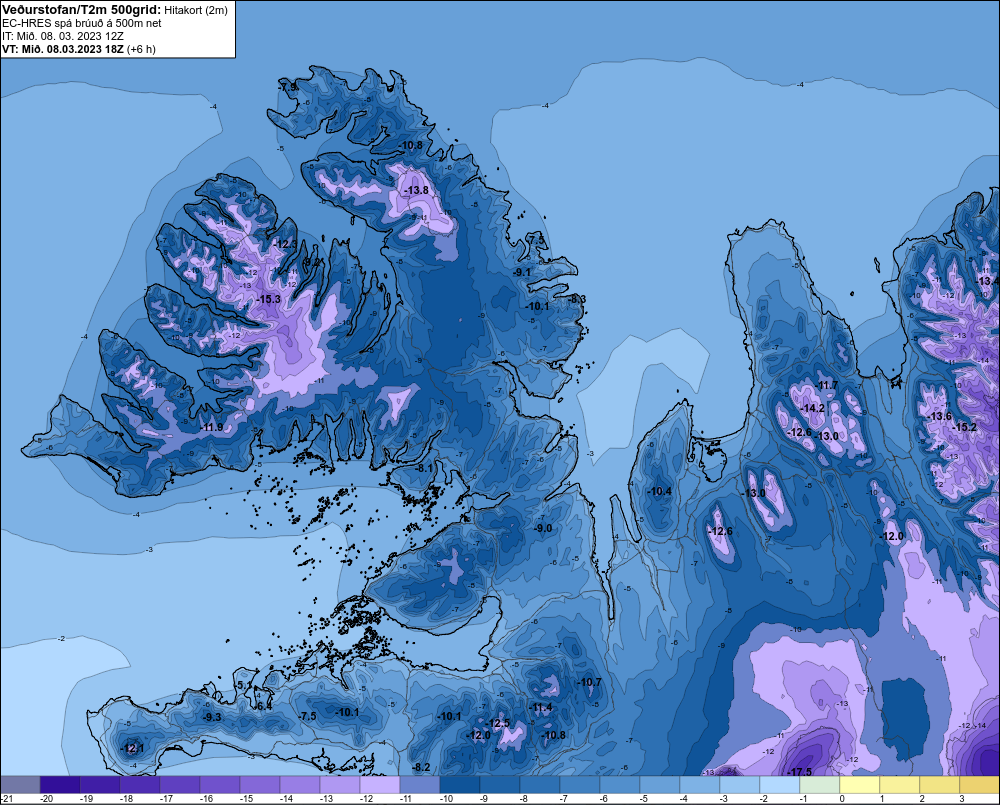Screen dimensions: 1000x805
Task: Select the -9.1 temperature value
Action: click(522, 272)
